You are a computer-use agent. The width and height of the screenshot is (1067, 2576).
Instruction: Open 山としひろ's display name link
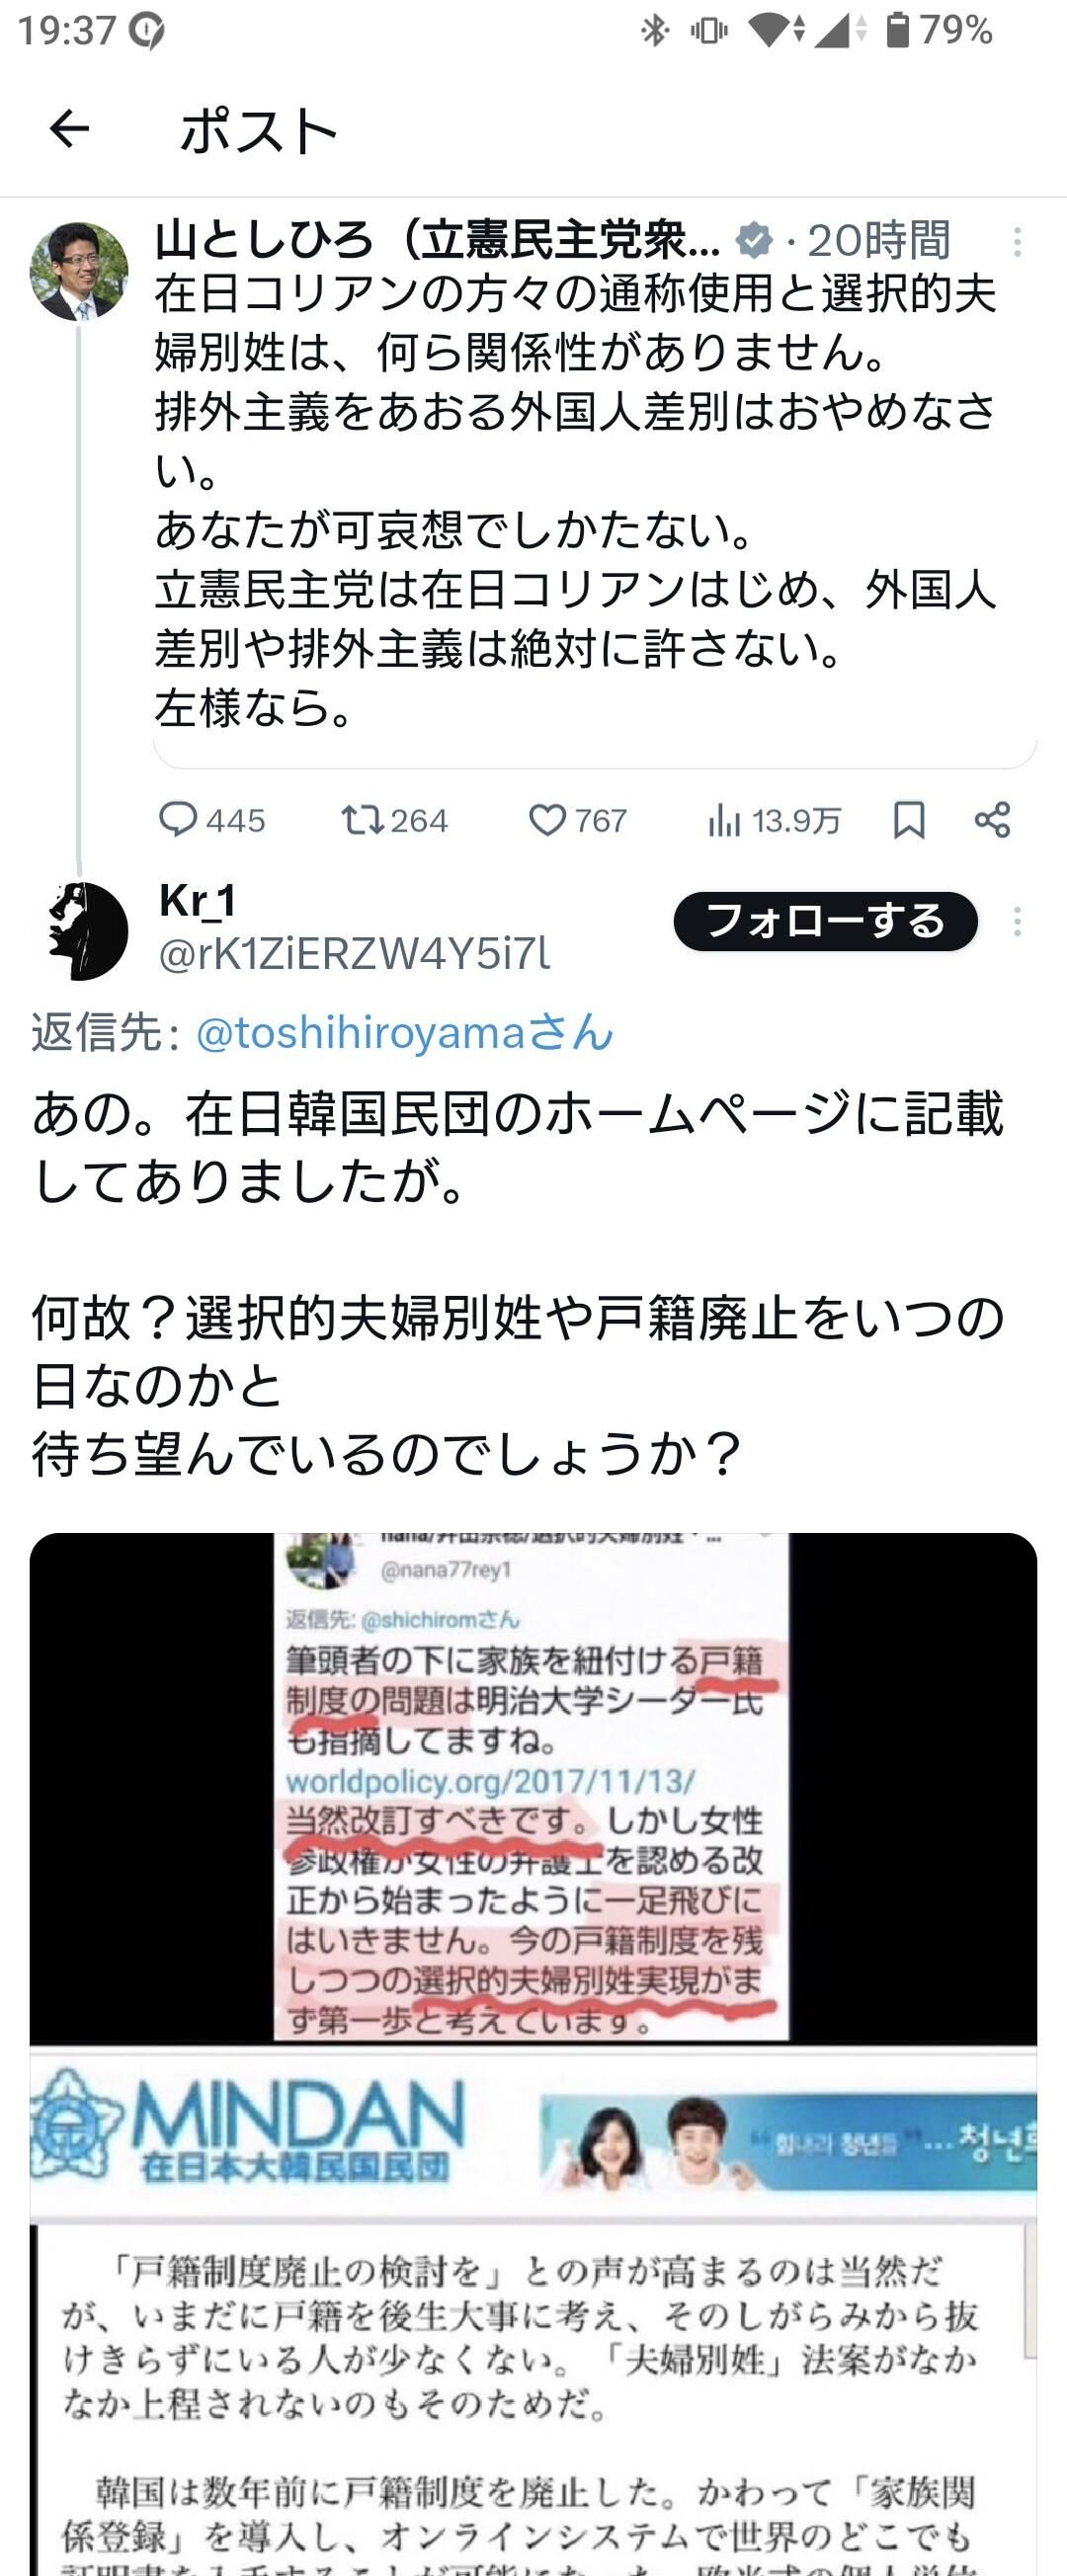(x=437, y=240)
